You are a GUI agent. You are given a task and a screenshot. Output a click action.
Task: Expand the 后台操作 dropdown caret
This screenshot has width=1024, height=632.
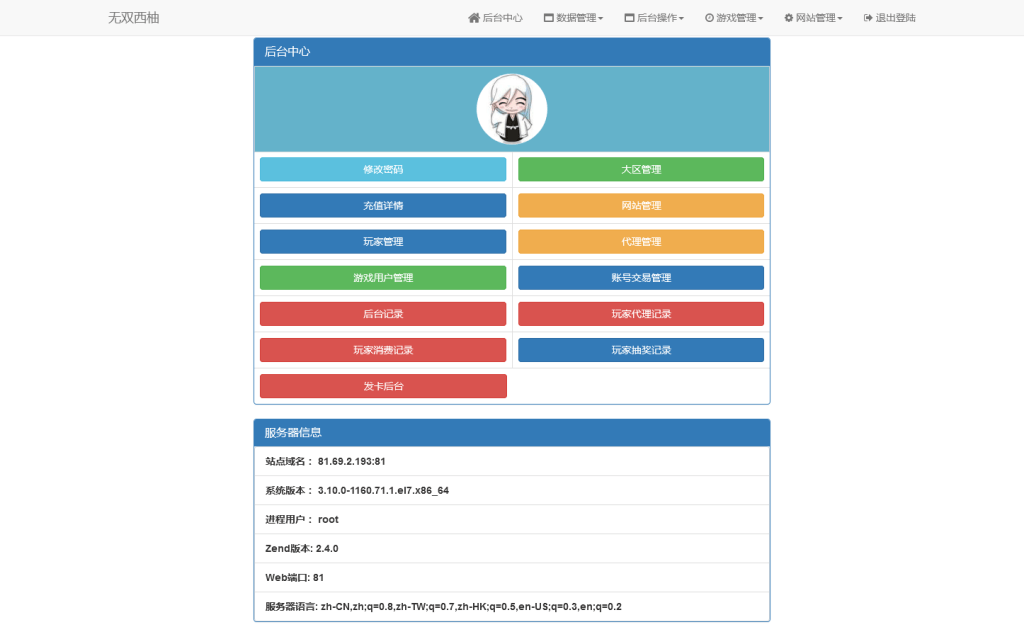coord(681,19)
